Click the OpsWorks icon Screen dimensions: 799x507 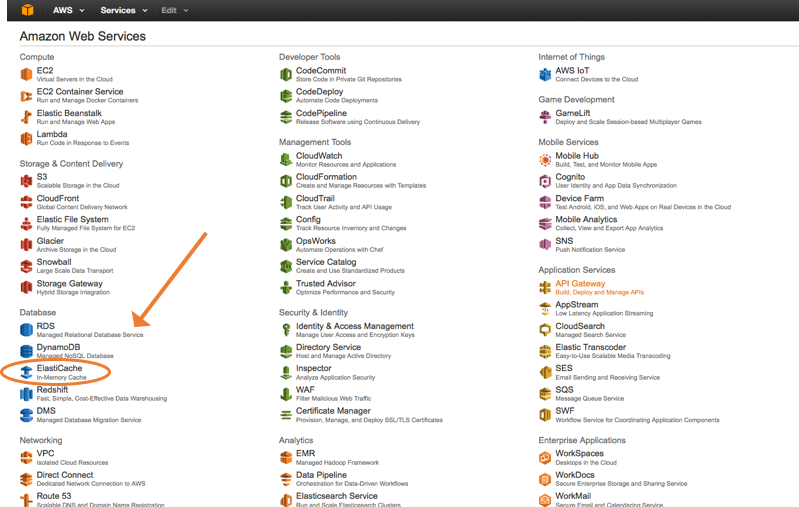click(x=286, y=245)
